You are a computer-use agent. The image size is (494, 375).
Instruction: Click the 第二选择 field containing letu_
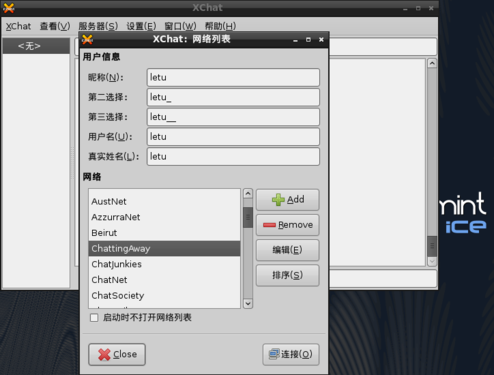click(233, 97)
